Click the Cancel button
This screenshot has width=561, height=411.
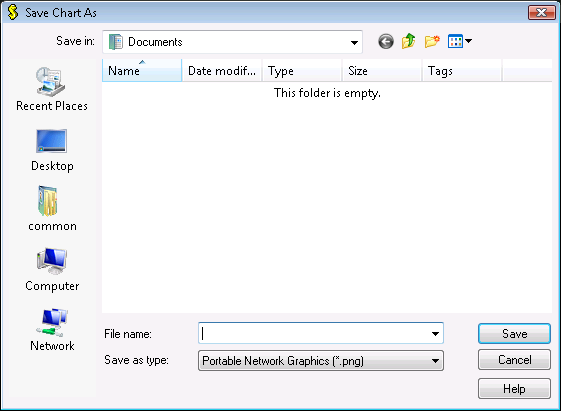pos(514,360)
